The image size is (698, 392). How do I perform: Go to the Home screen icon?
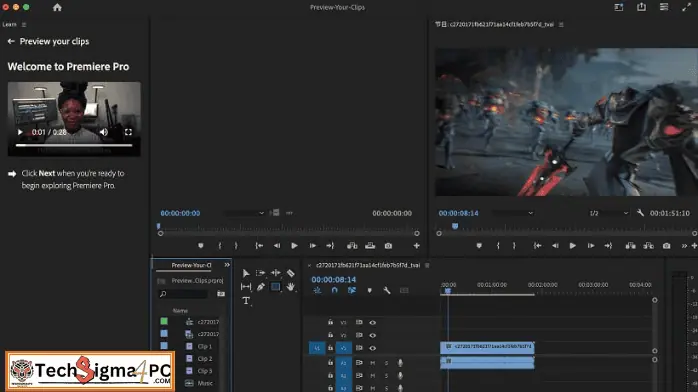click(57, 8)
